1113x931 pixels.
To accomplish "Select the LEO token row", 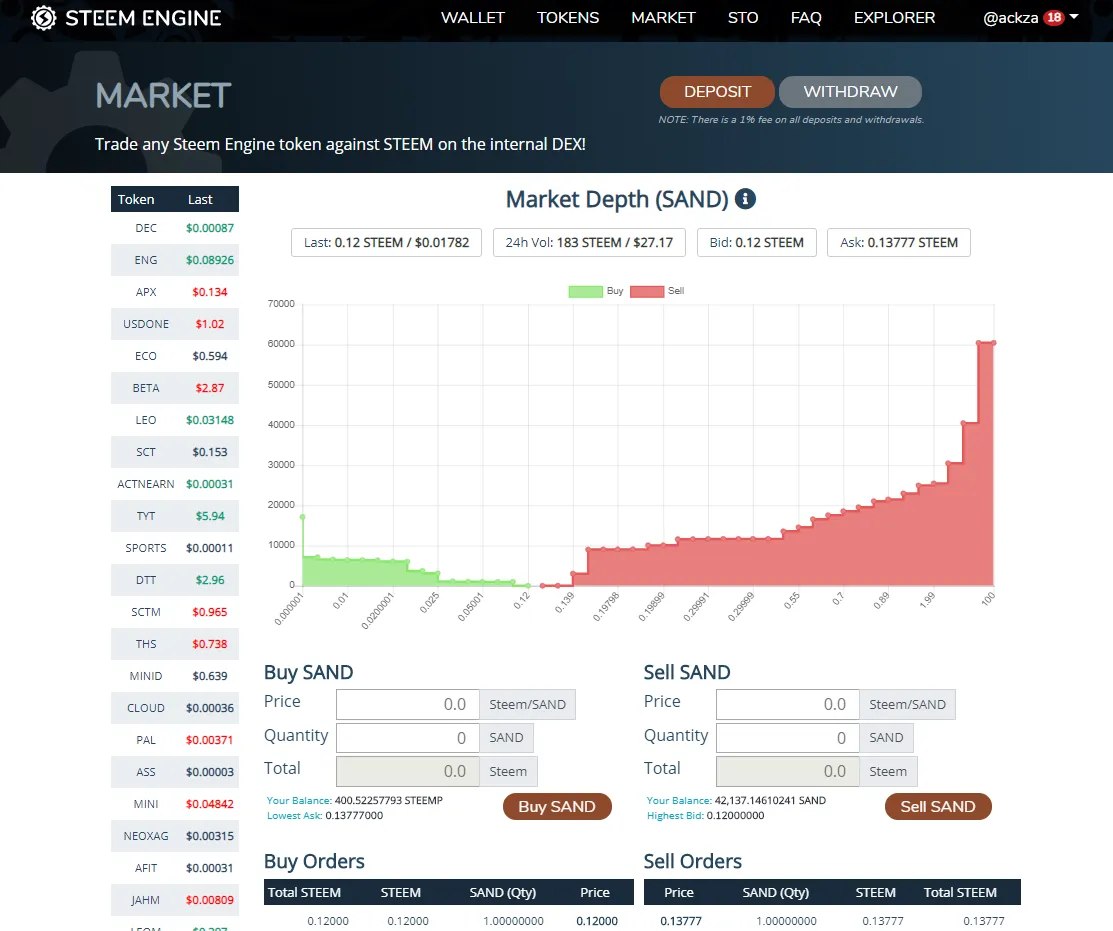I will 175,419.
